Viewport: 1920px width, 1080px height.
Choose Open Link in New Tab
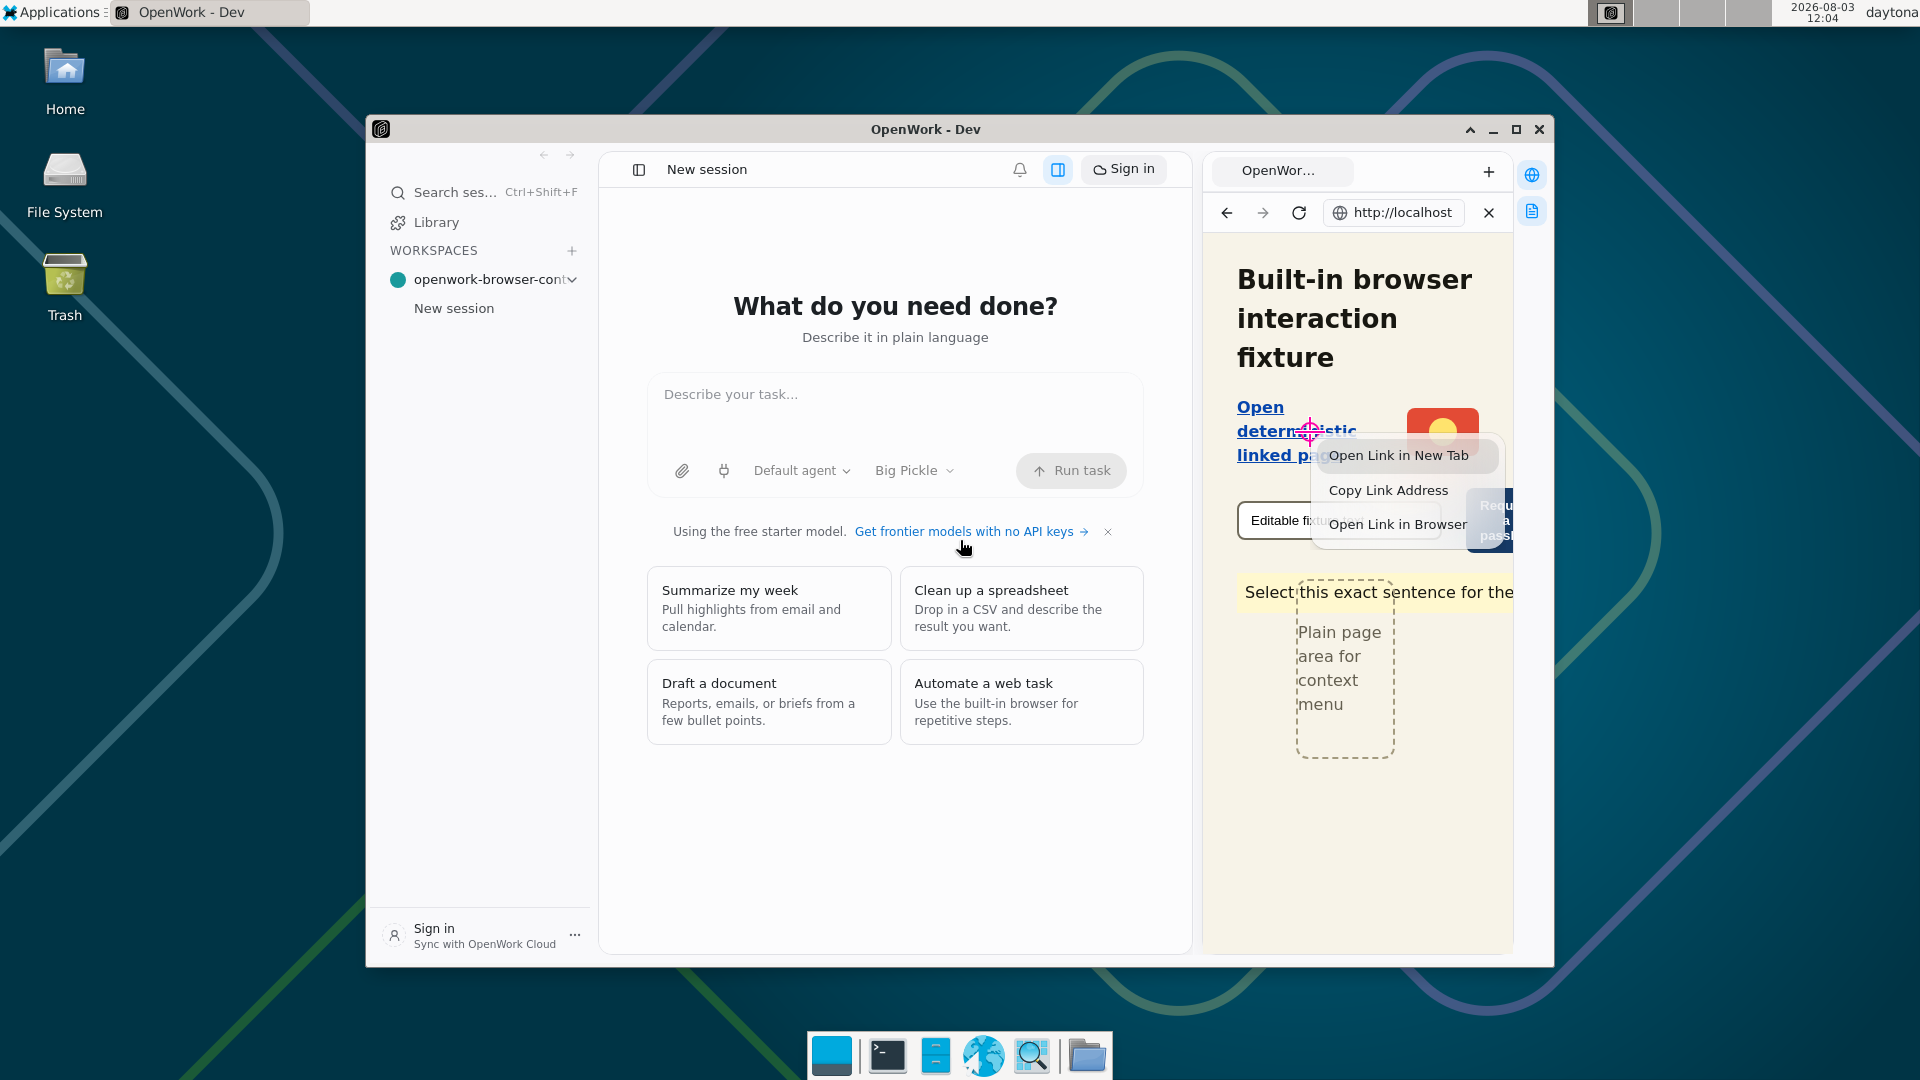1407,456
